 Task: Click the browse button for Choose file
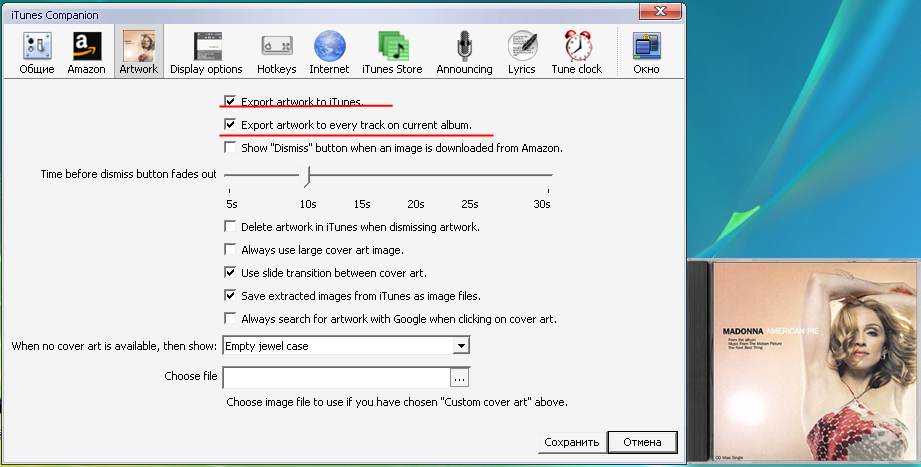click(459, 378)
